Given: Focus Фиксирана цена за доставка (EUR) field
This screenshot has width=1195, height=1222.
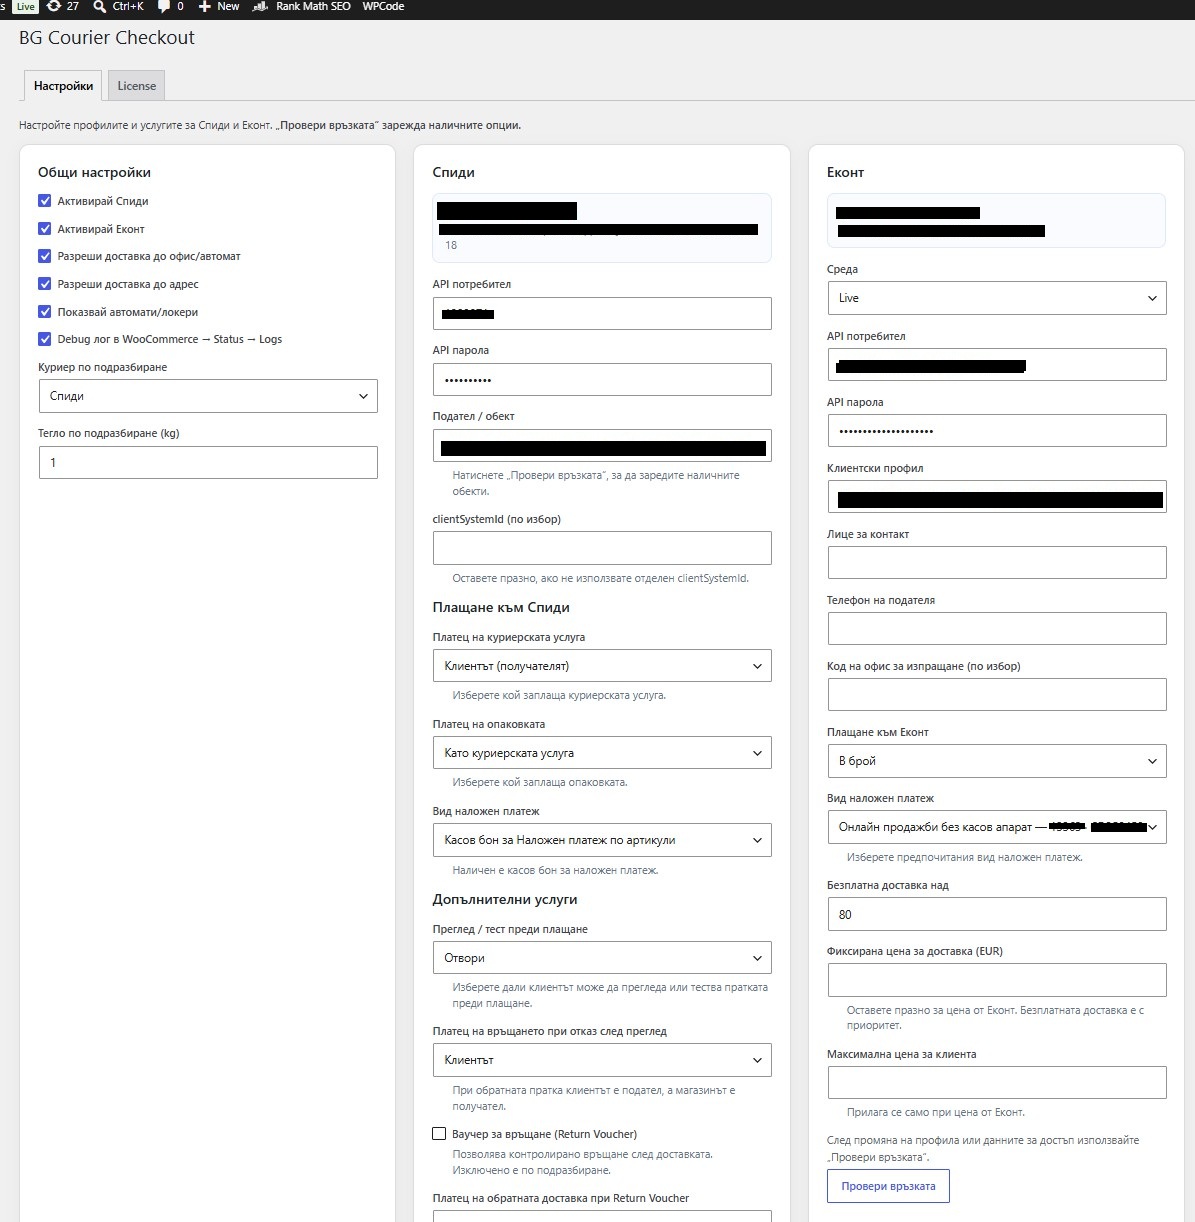Looking at the screenshot, I should [997, 980].
